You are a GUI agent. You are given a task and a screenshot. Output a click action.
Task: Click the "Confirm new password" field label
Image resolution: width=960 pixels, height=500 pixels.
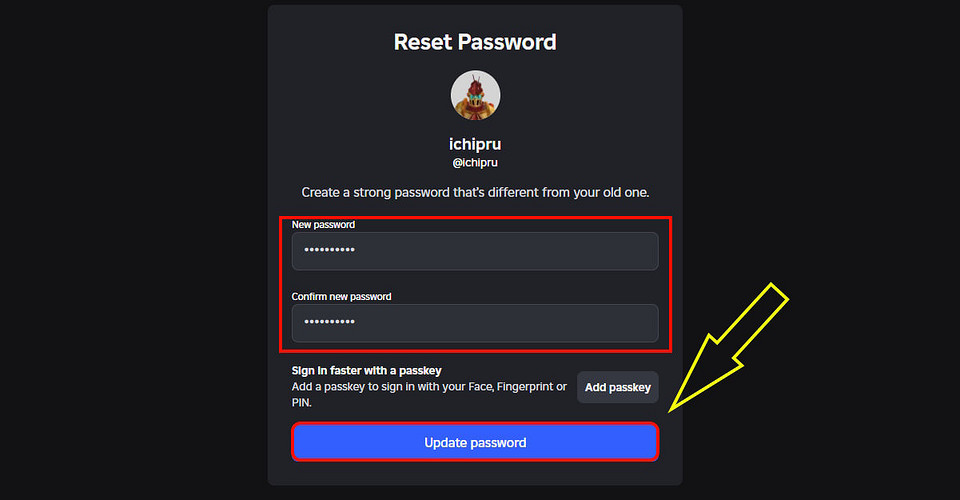[x=341, y=297]
